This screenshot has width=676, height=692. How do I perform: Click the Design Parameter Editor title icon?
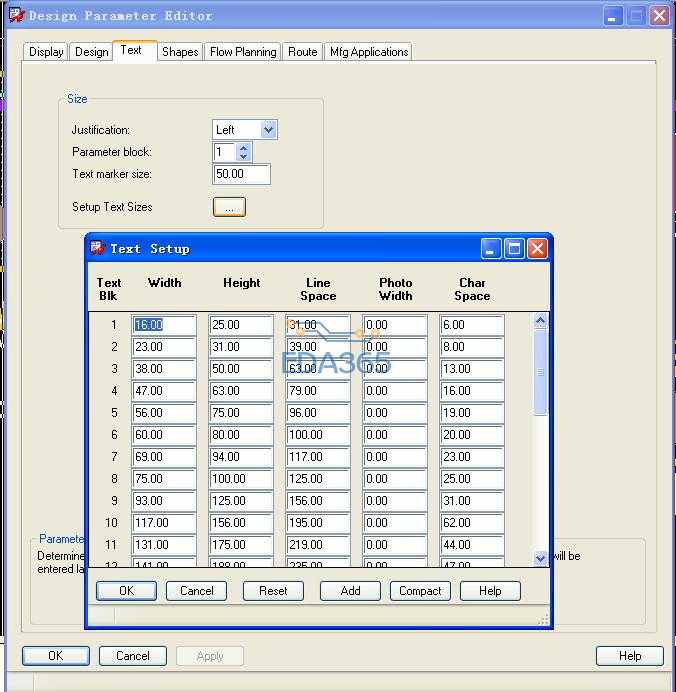[x=15, y=15]
